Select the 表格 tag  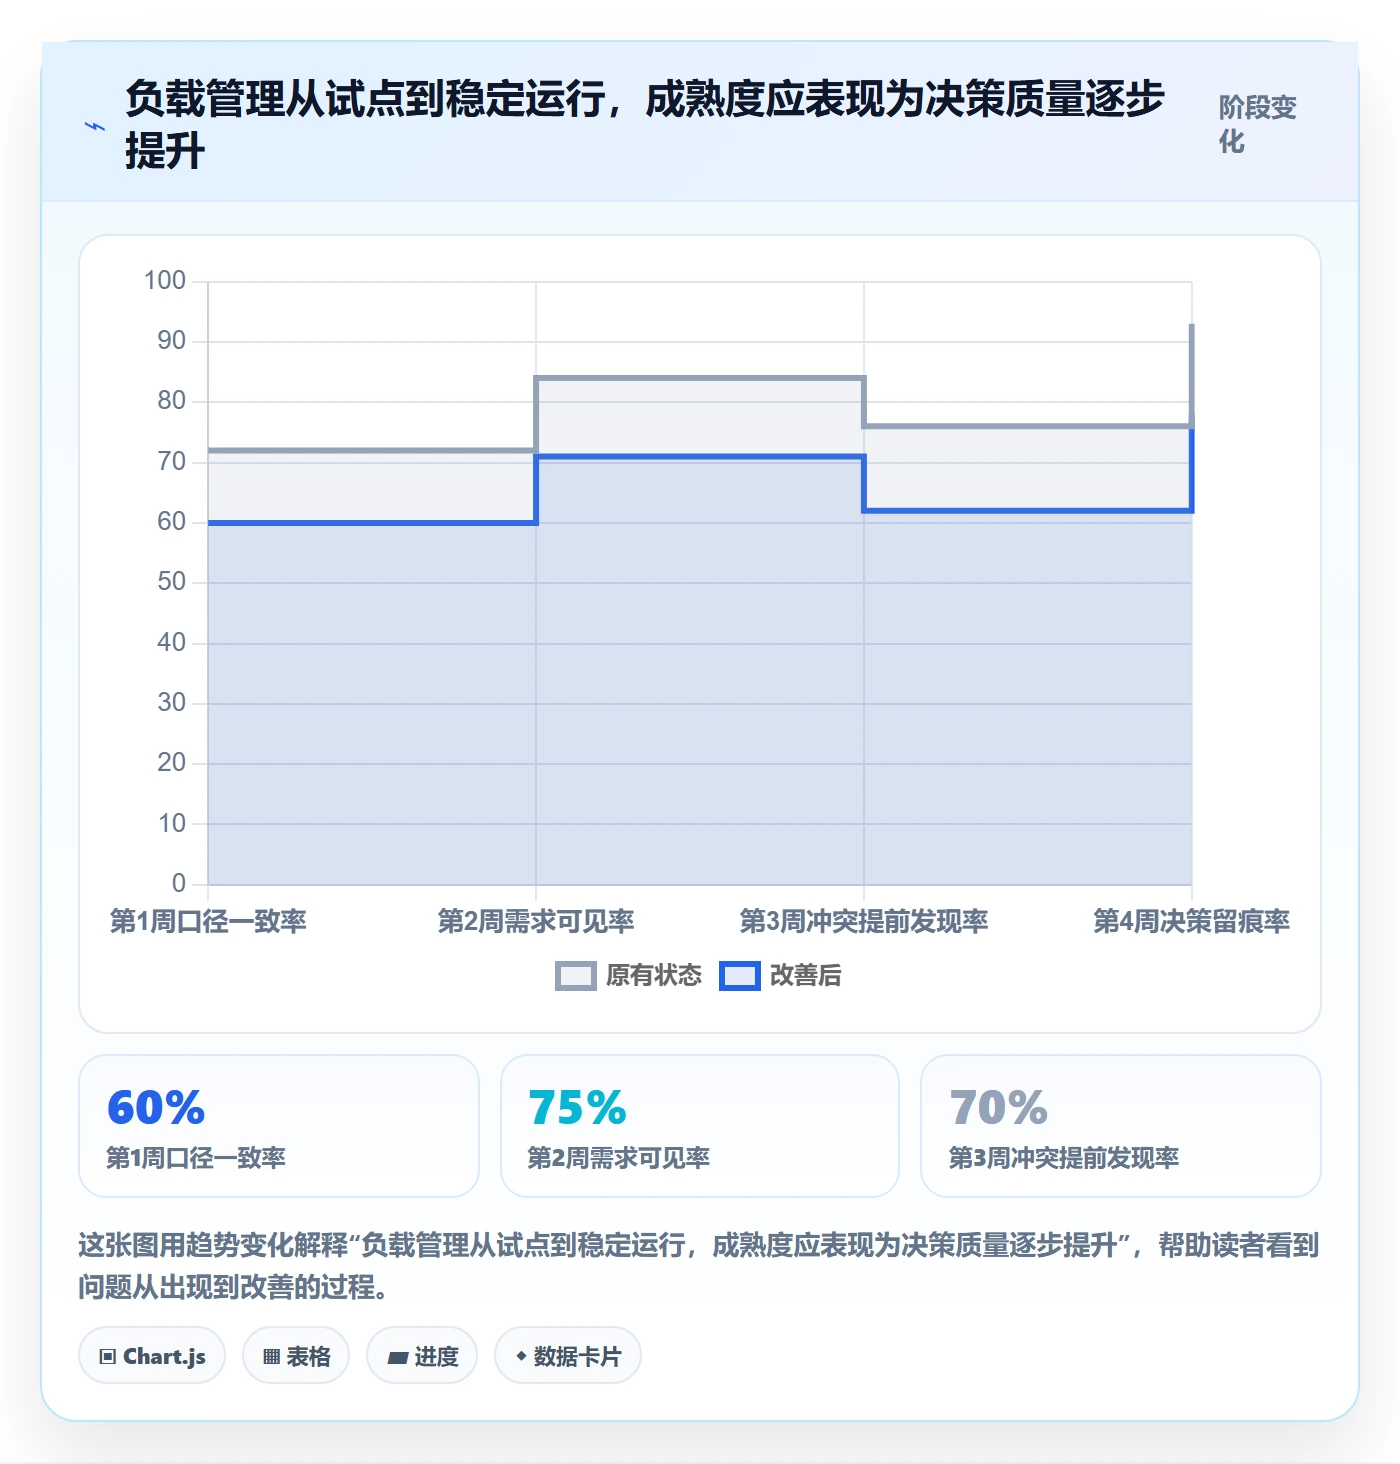(x=296, y=1356)
